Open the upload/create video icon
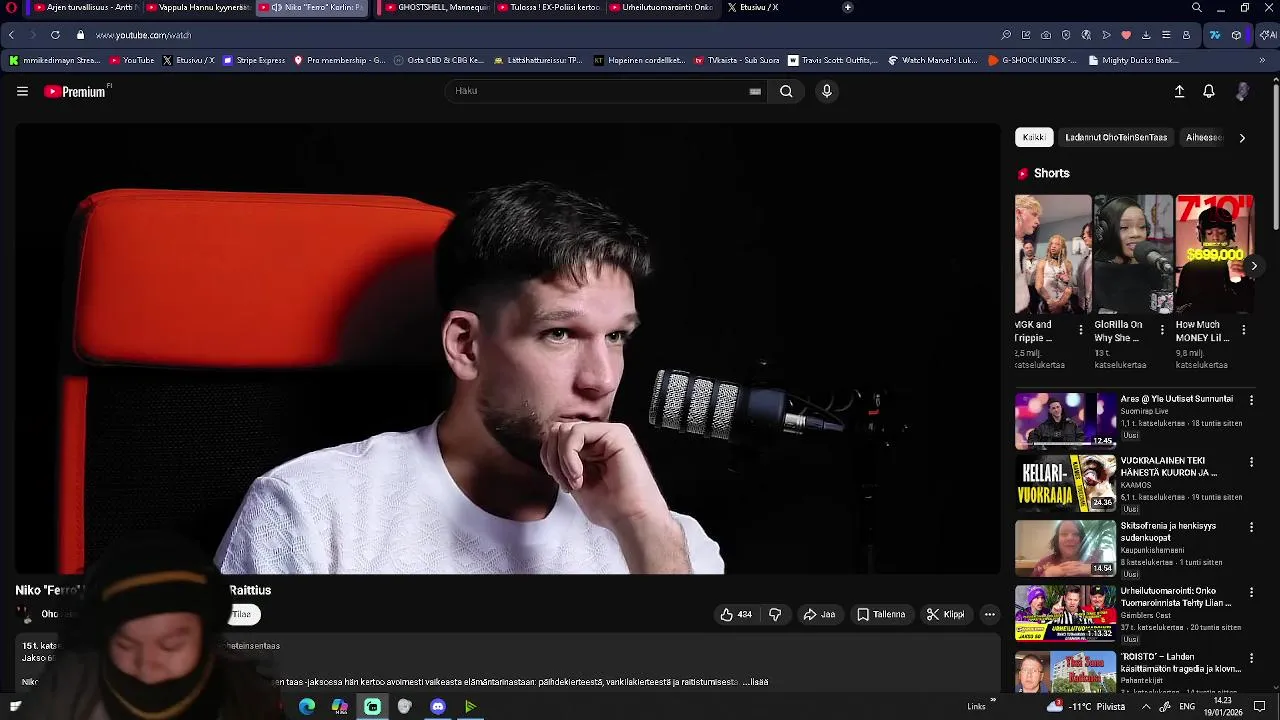This screenshot has width=1280, height=720. point(1179,91)
